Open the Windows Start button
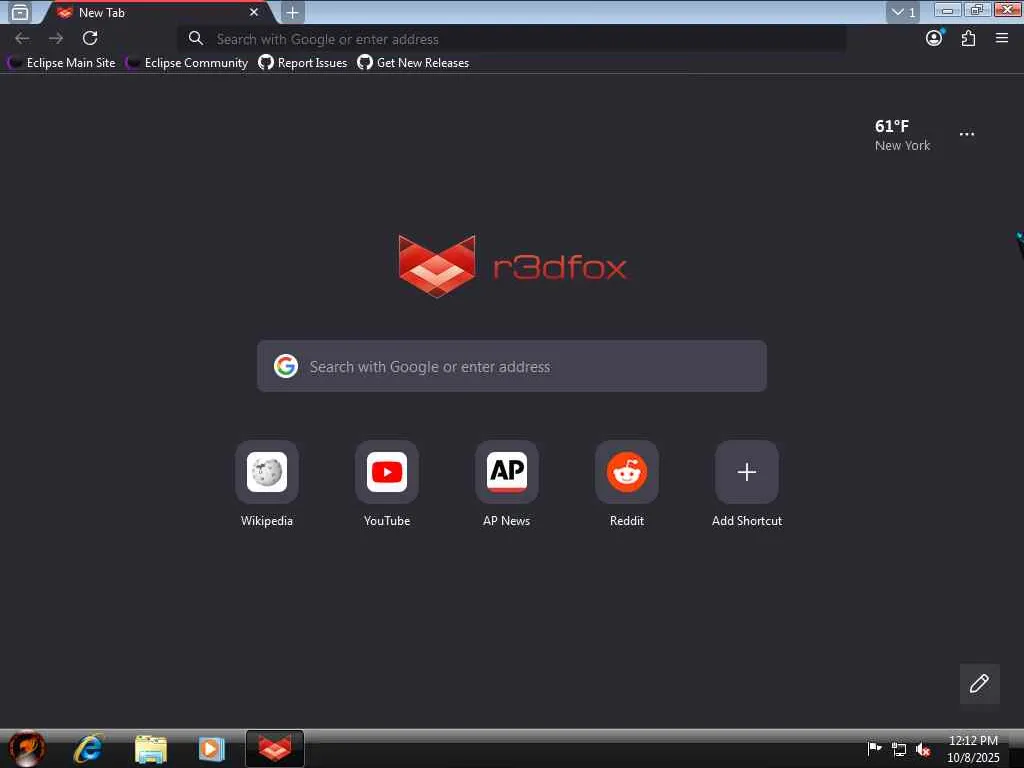 [27, 748]
